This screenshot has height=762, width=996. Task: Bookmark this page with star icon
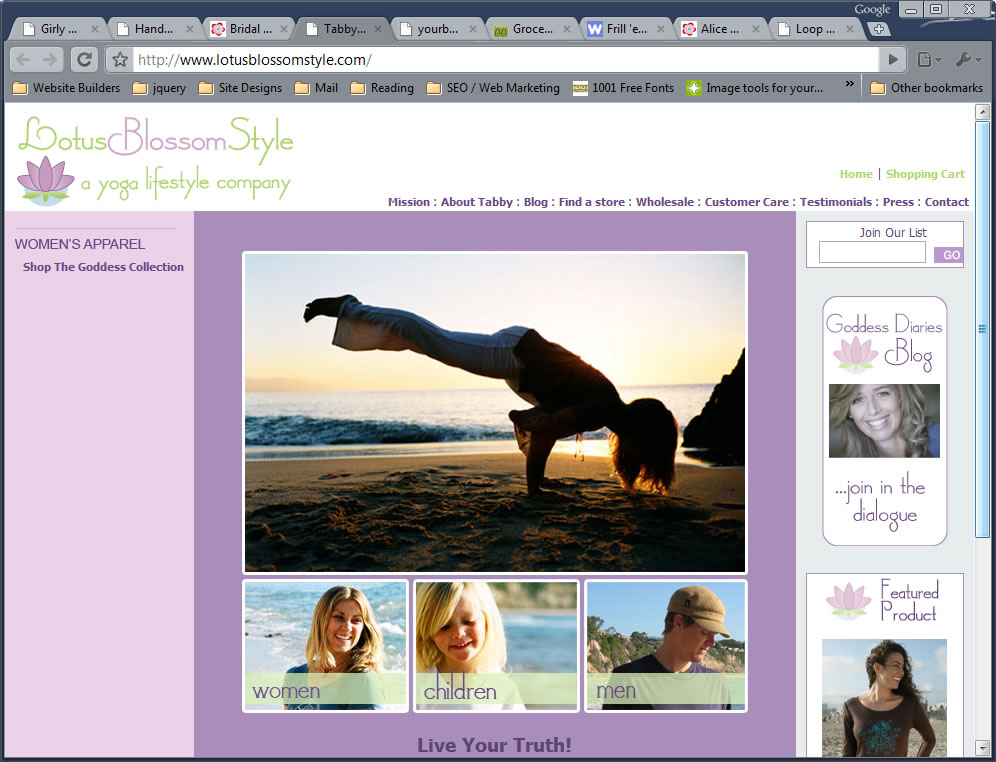point(120,60)
